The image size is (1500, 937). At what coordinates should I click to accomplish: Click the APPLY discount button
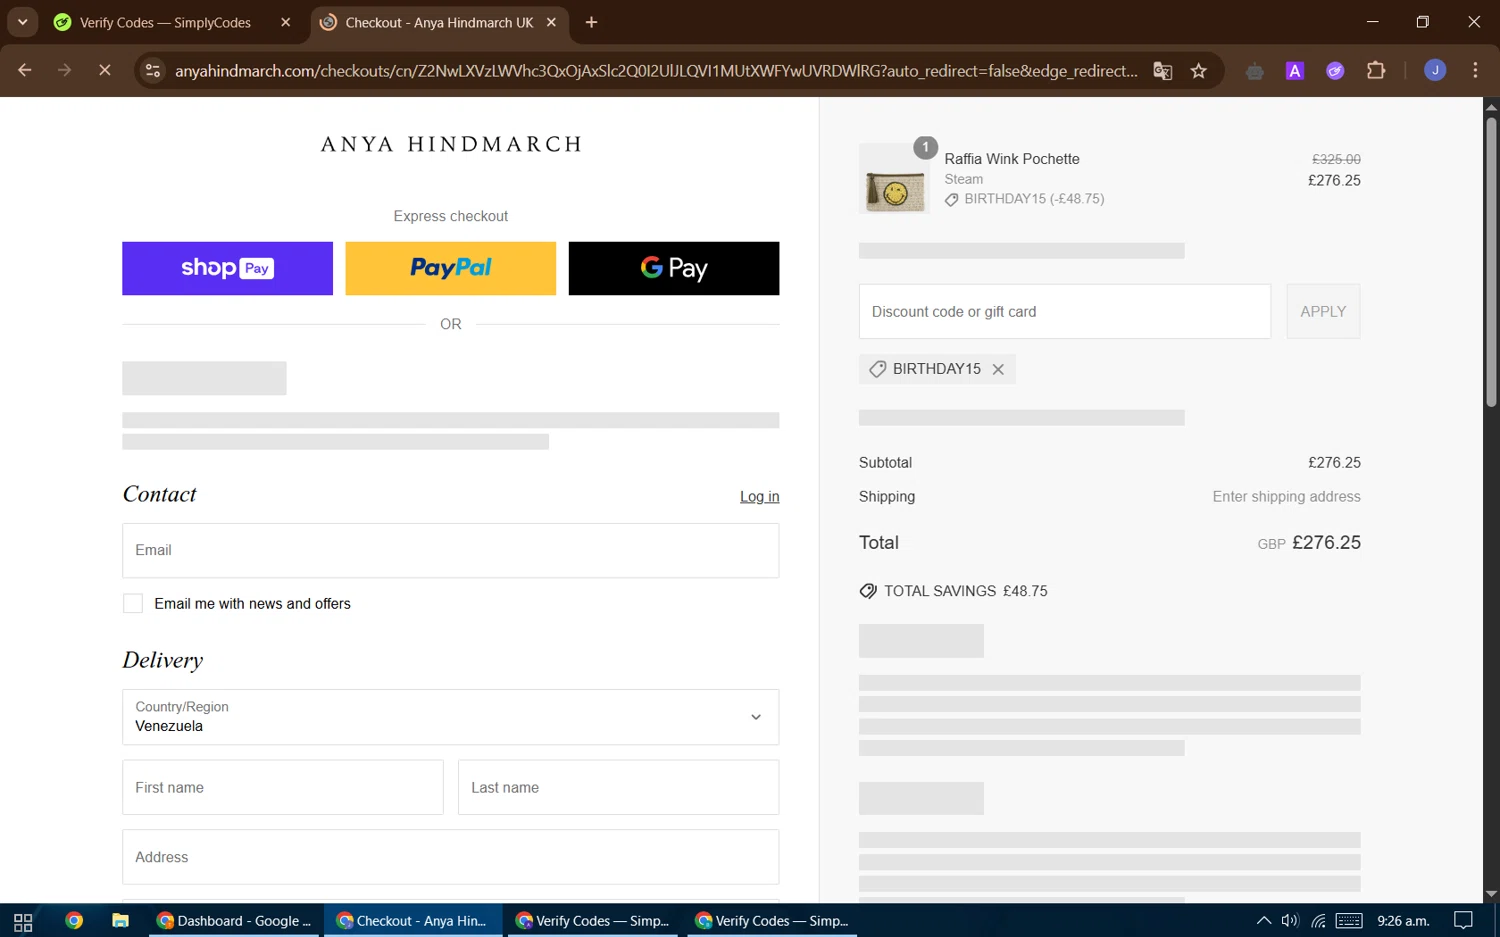click(x=1323, y=311)
